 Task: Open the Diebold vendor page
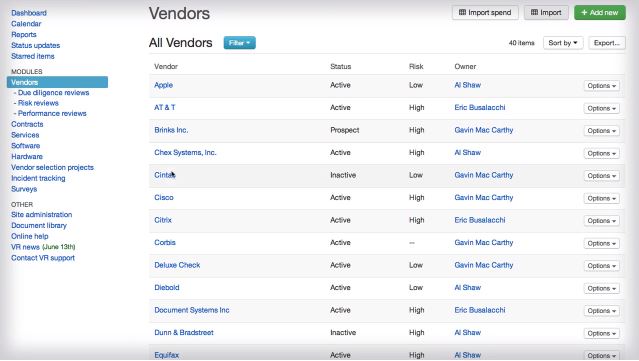(167, 288)
